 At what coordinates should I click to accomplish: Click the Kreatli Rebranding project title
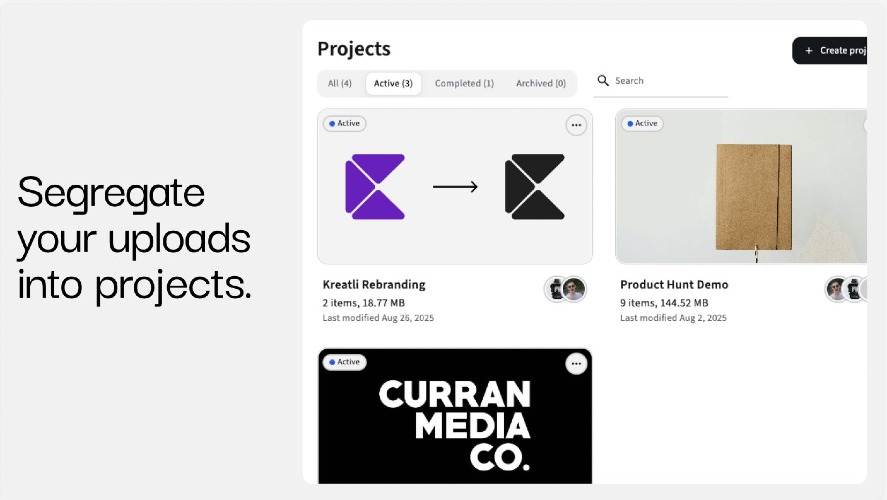(374, 285)
